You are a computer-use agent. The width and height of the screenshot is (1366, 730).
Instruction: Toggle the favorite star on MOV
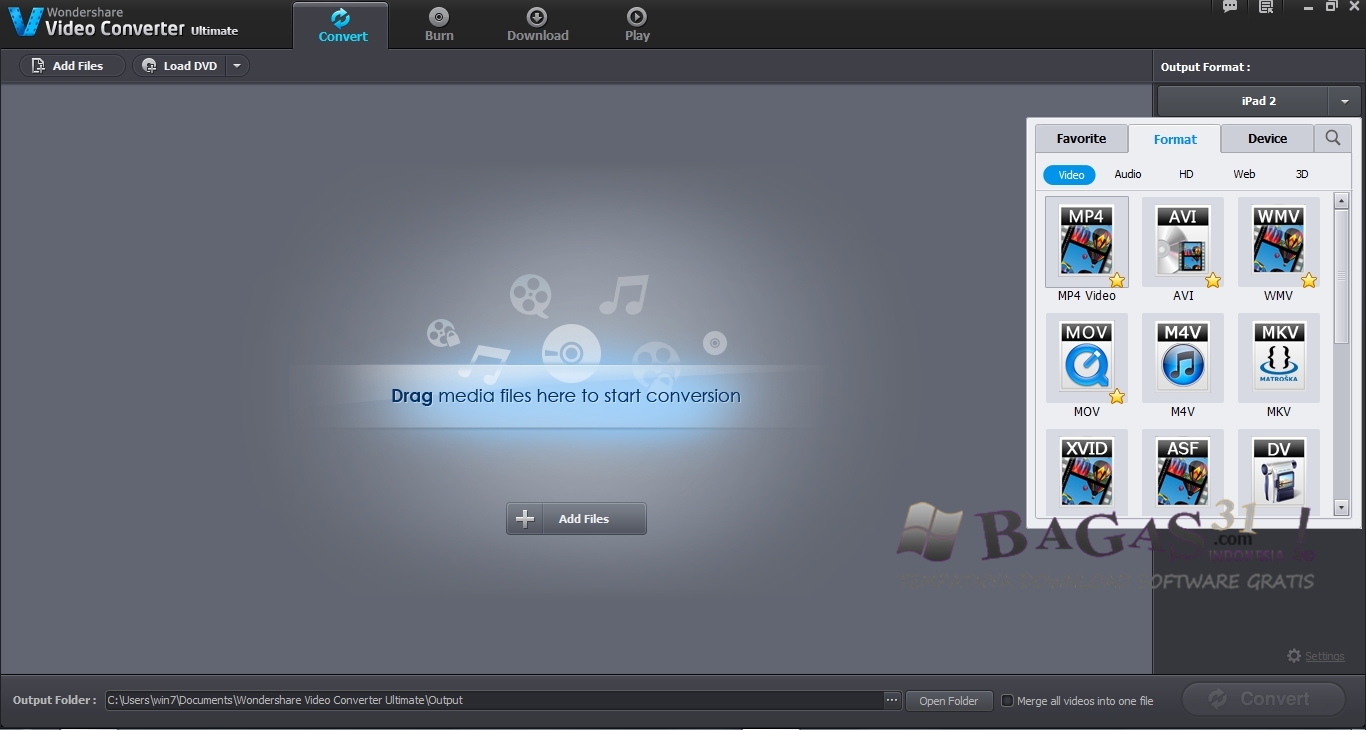(x=1117, y=396)
